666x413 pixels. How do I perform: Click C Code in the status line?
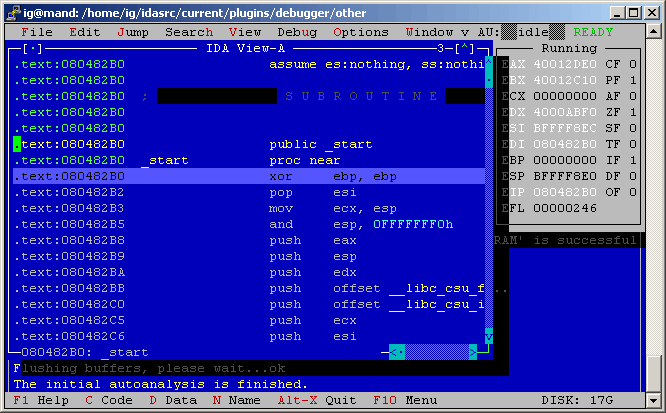109,400
